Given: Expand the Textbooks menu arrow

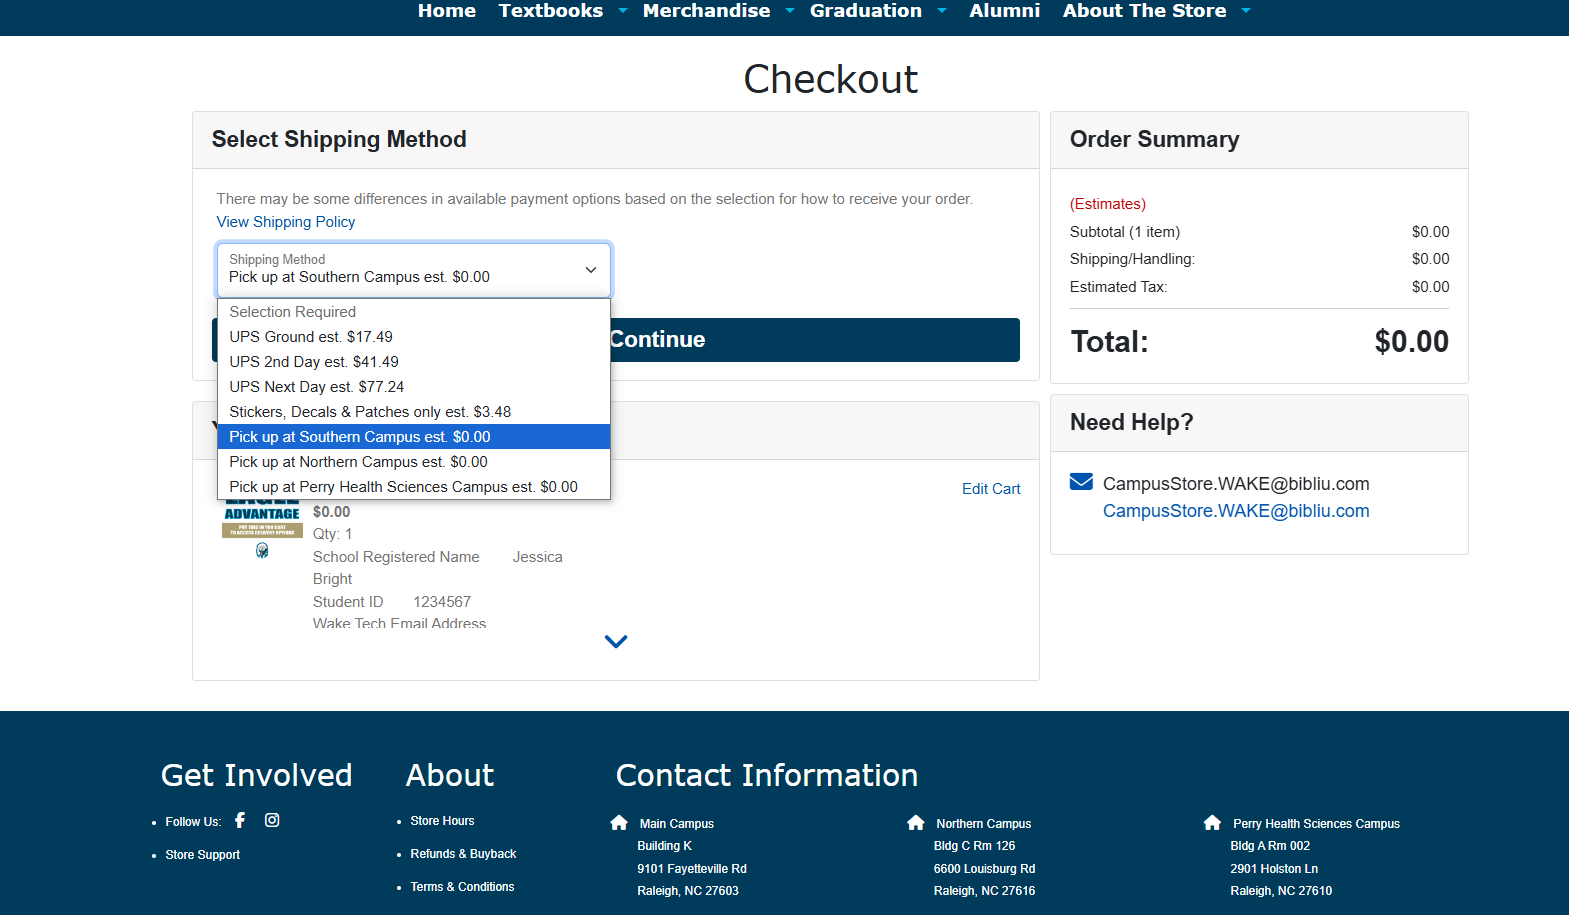Looking at the screenshot, I should coord(623,11).
